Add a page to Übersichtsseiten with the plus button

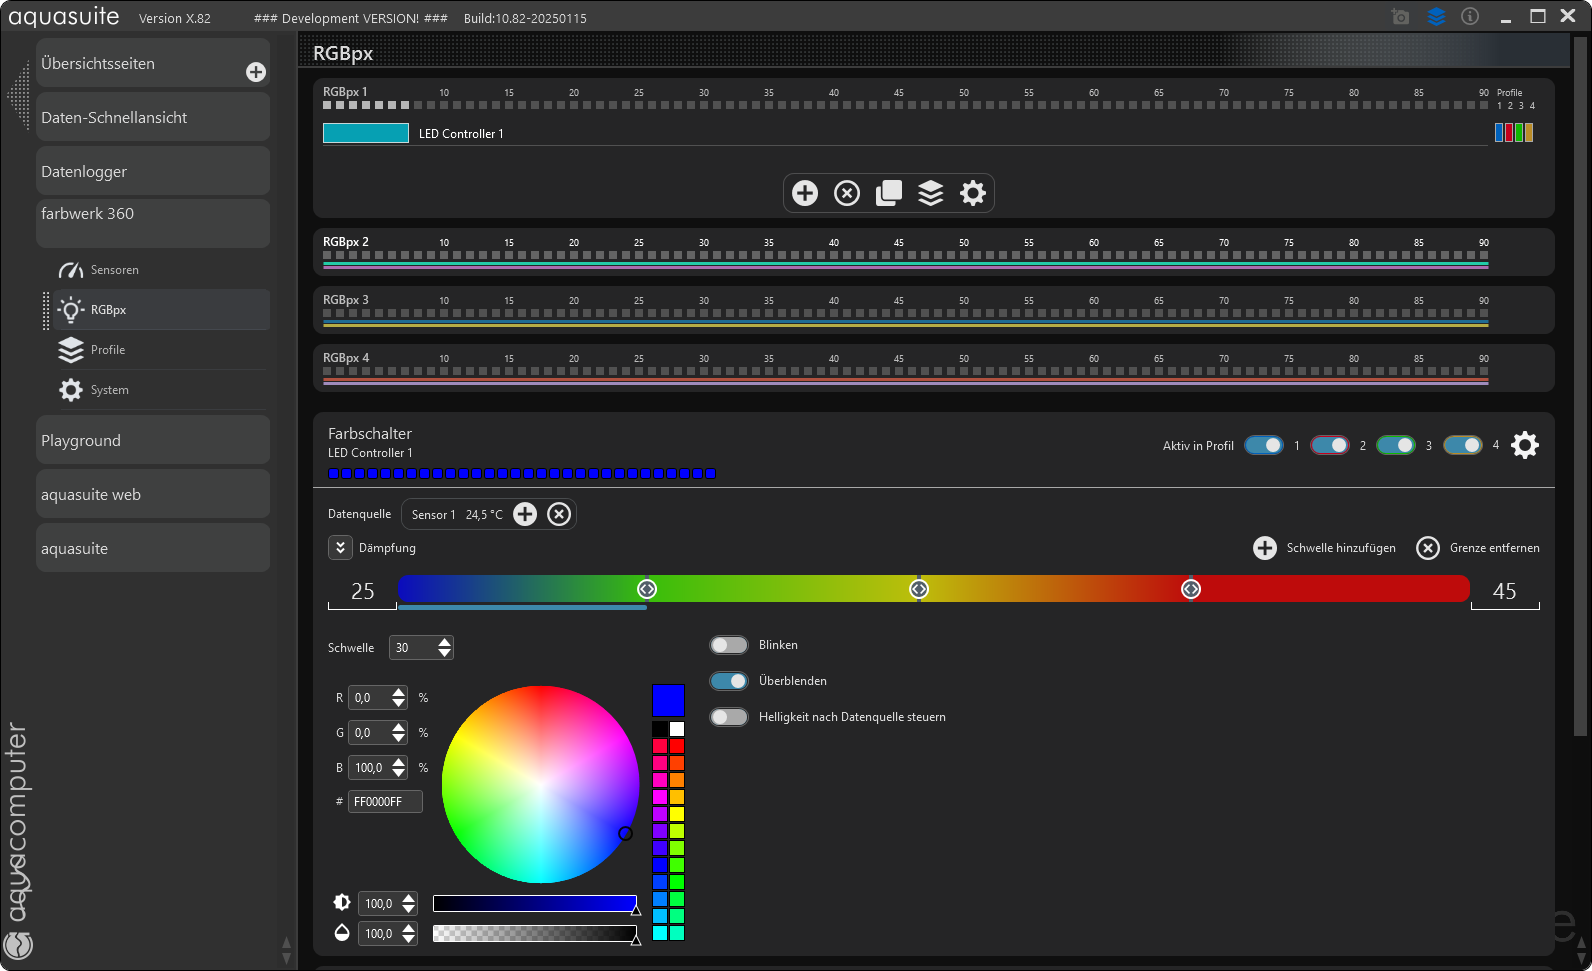pos(256,72)
